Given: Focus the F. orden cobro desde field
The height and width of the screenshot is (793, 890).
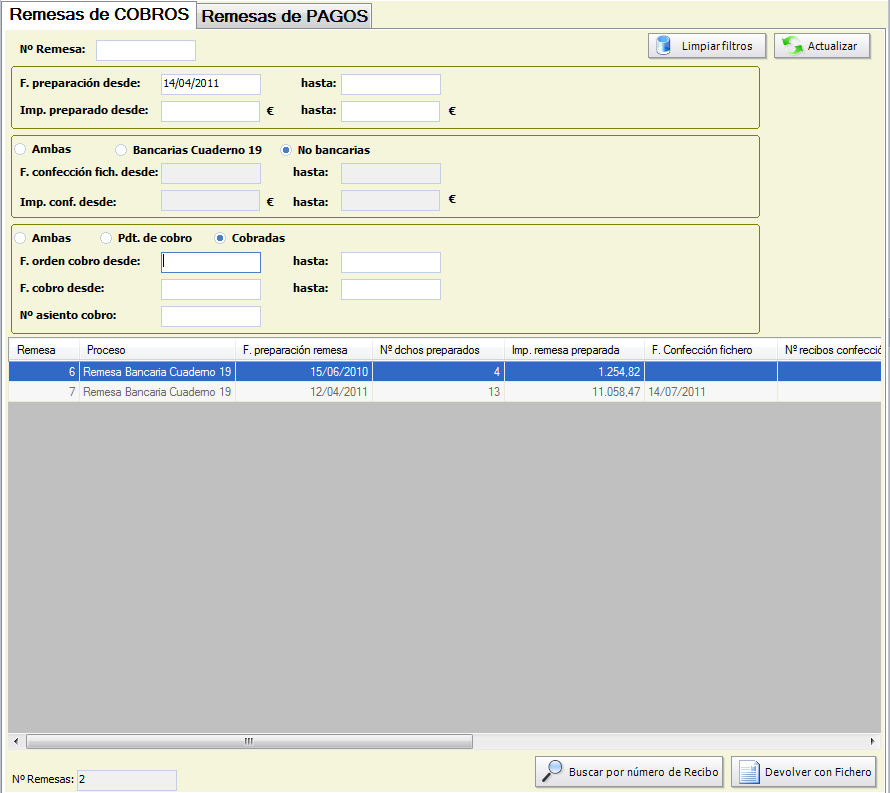Looking at the screenshot, I should pyautogui.click(x=211, y=262).
